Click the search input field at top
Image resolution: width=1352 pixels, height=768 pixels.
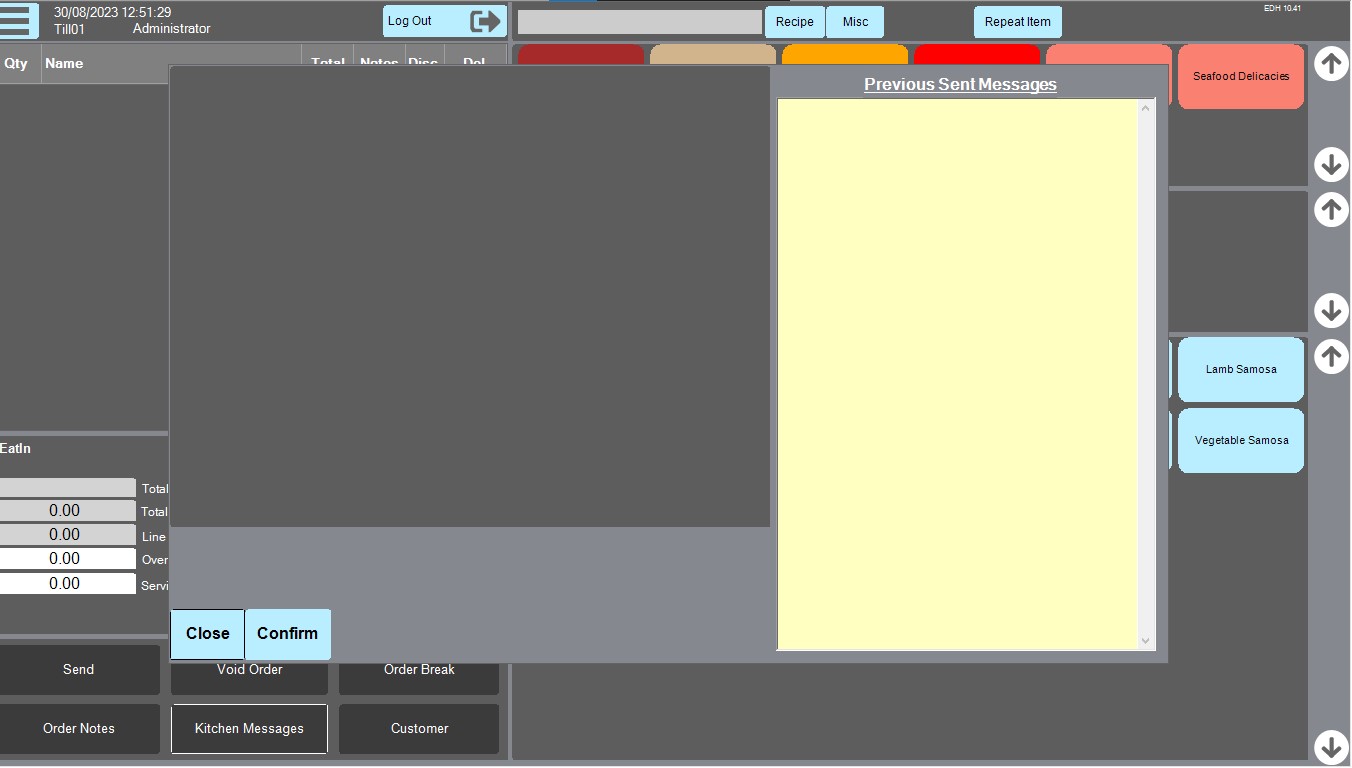click(x=639, y=22)
